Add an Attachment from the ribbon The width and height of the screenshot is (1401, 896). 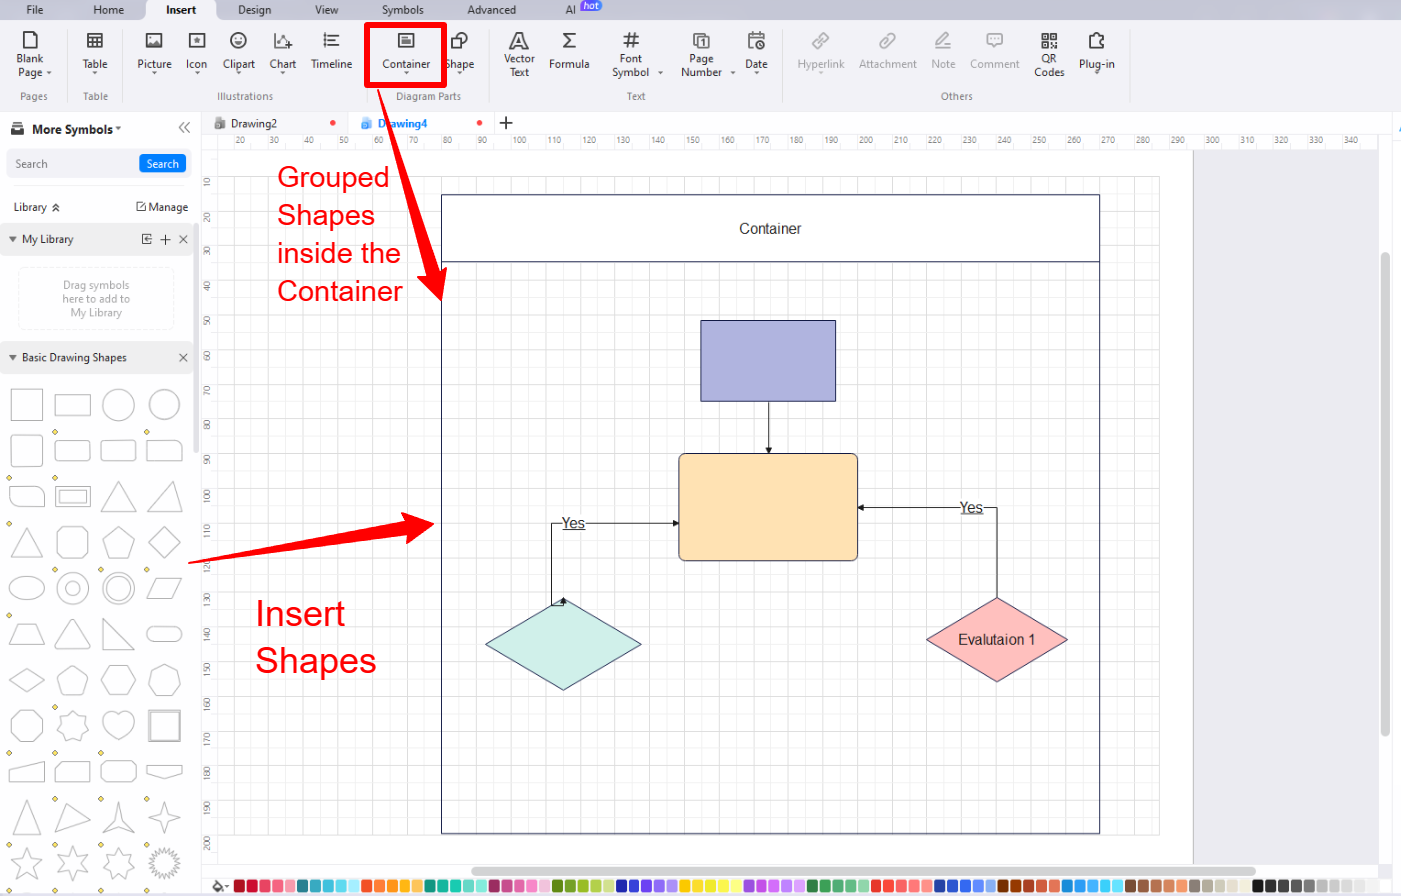pos(887,52)
